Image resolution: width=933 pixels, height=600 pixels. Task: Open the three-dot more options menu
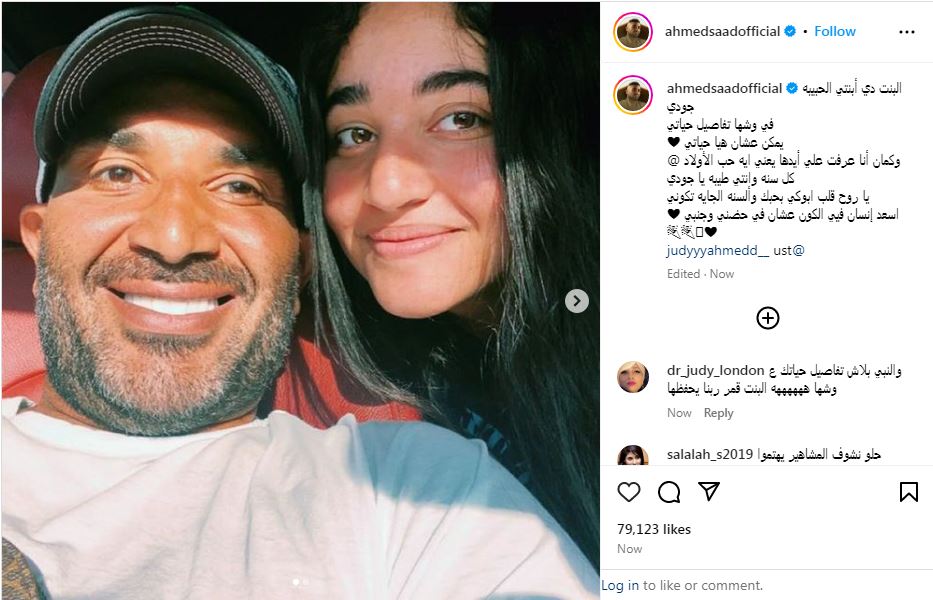906,32
